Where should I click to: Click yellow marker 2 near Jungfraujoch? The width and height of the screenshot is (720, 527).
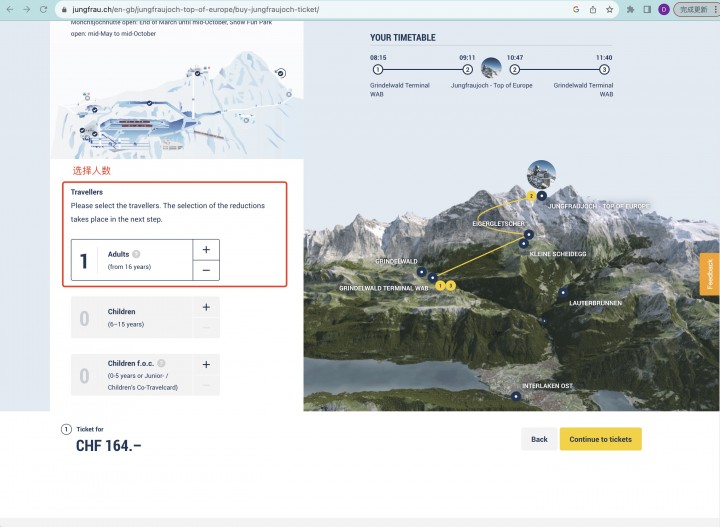(x=531, y=196)
